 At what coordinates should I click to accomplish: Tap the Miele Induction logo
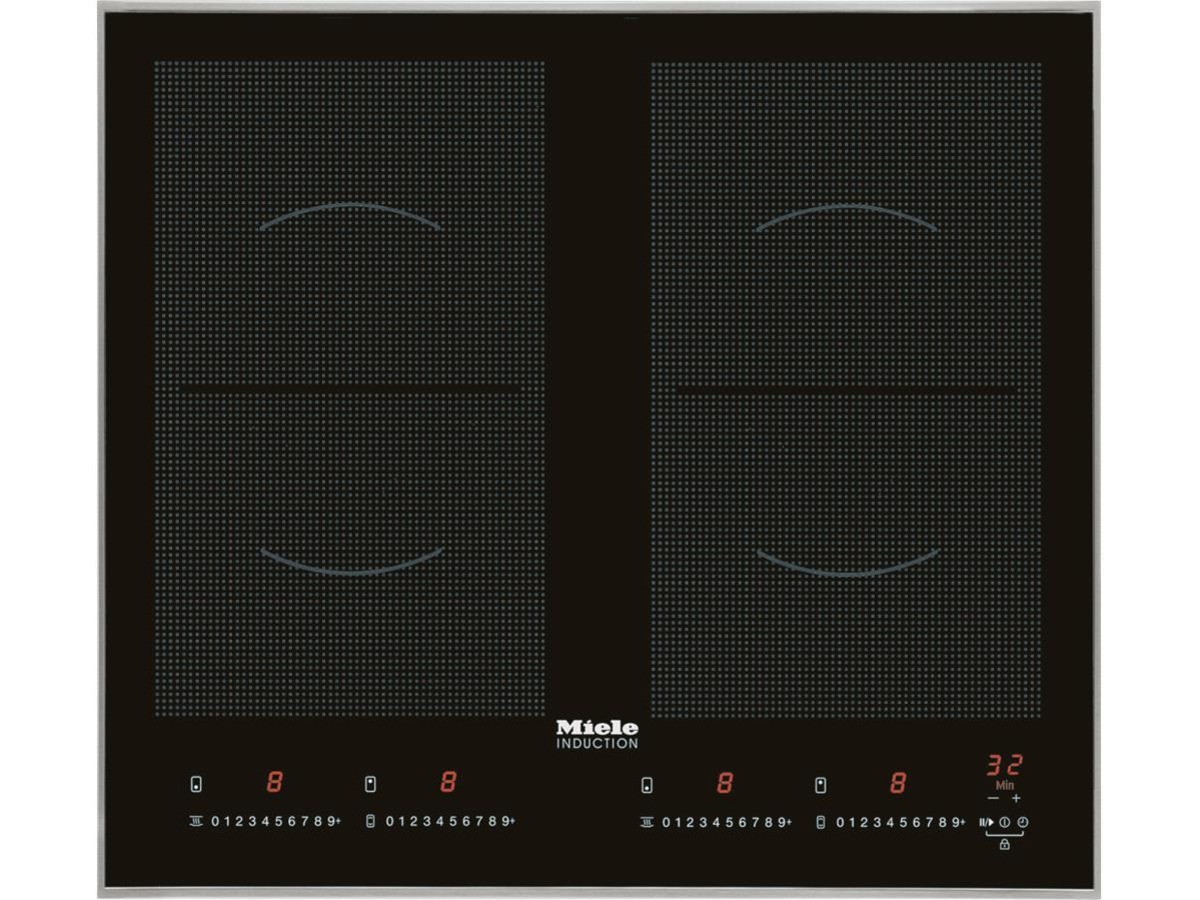(x=597, y=734)
